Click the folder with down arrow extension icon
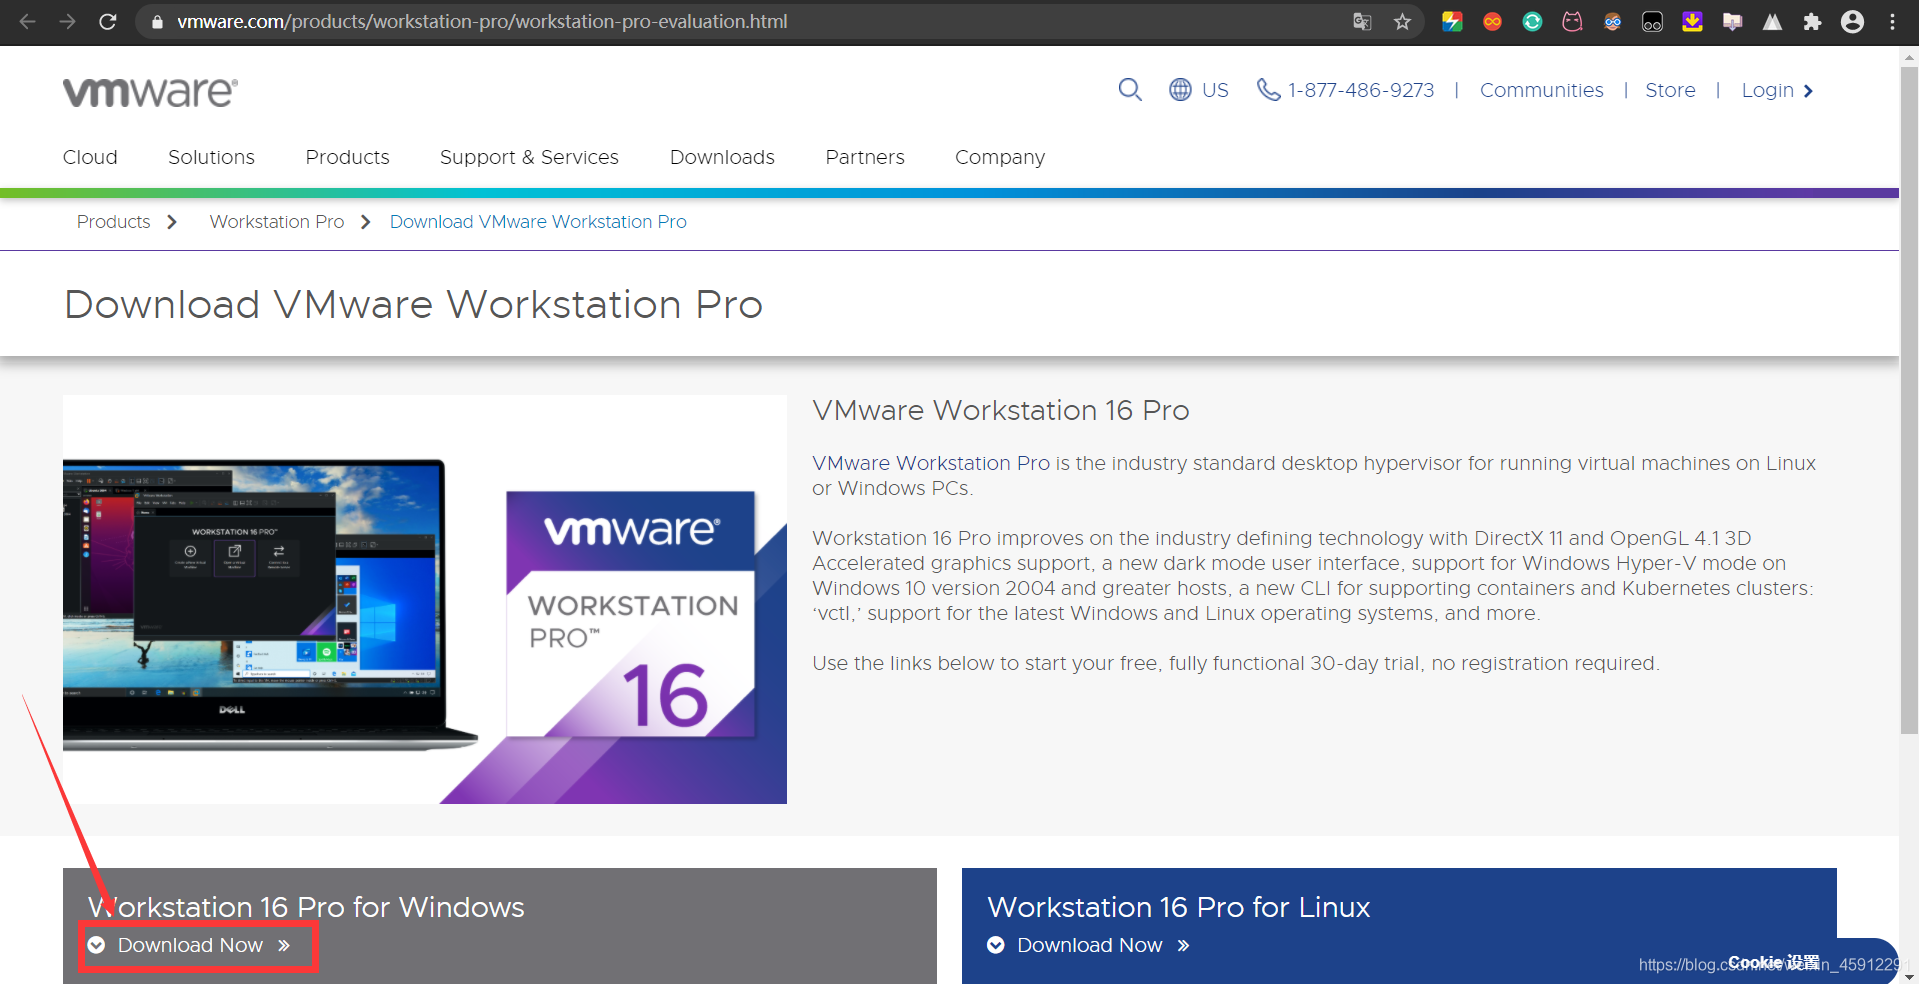Viewport: 1919px width, 984px height. 1732,21
